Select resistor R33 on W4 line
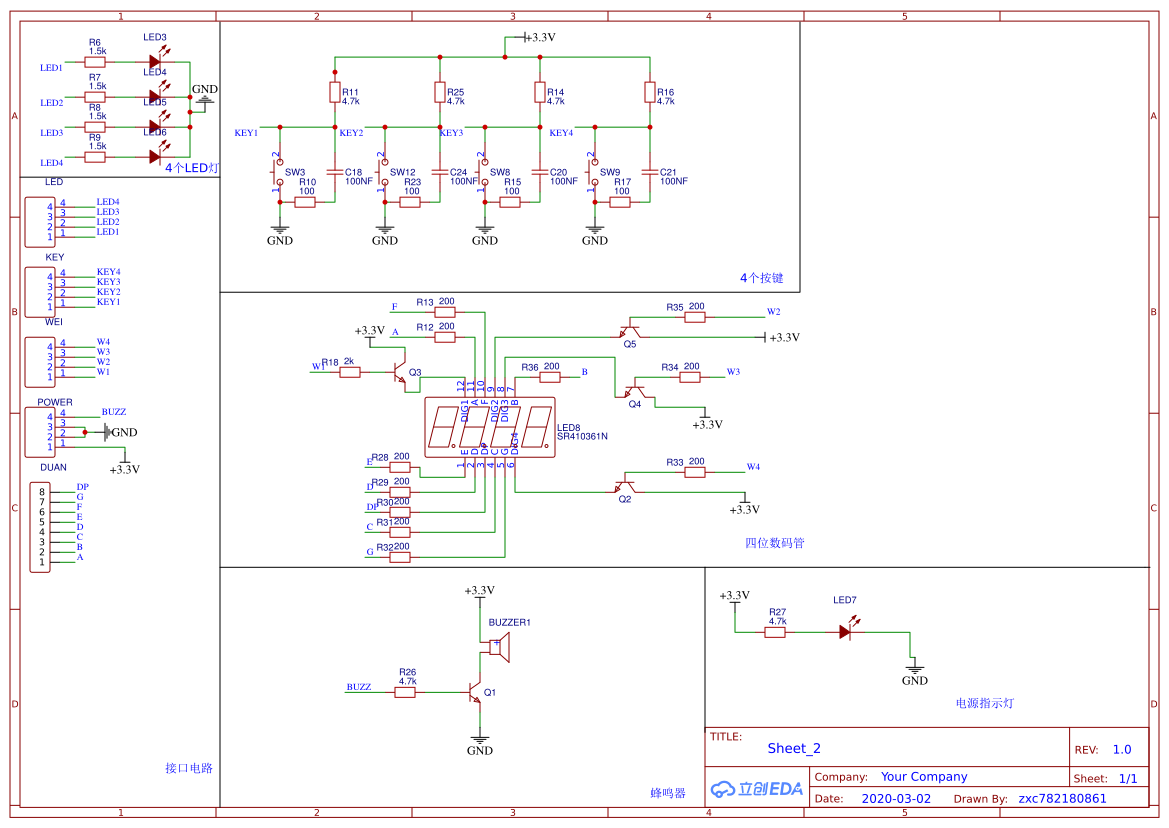 [x=695, y=472]
